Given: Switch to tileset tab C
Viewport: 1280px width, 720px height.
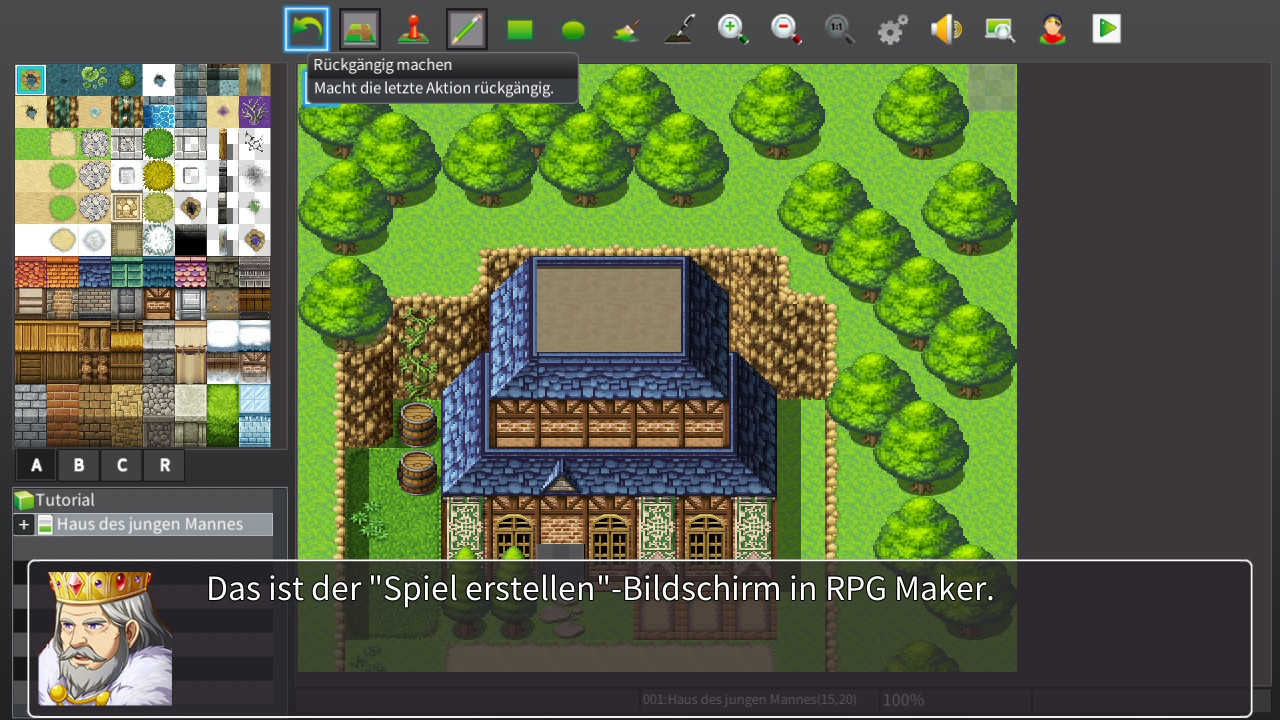Looking at the screenshot, I should tap(122, 465).
